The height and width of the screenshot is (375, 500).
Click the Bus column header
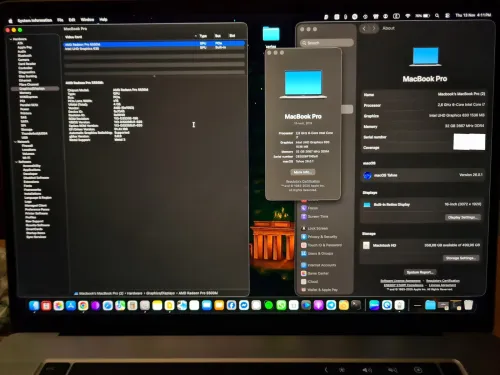218,36
